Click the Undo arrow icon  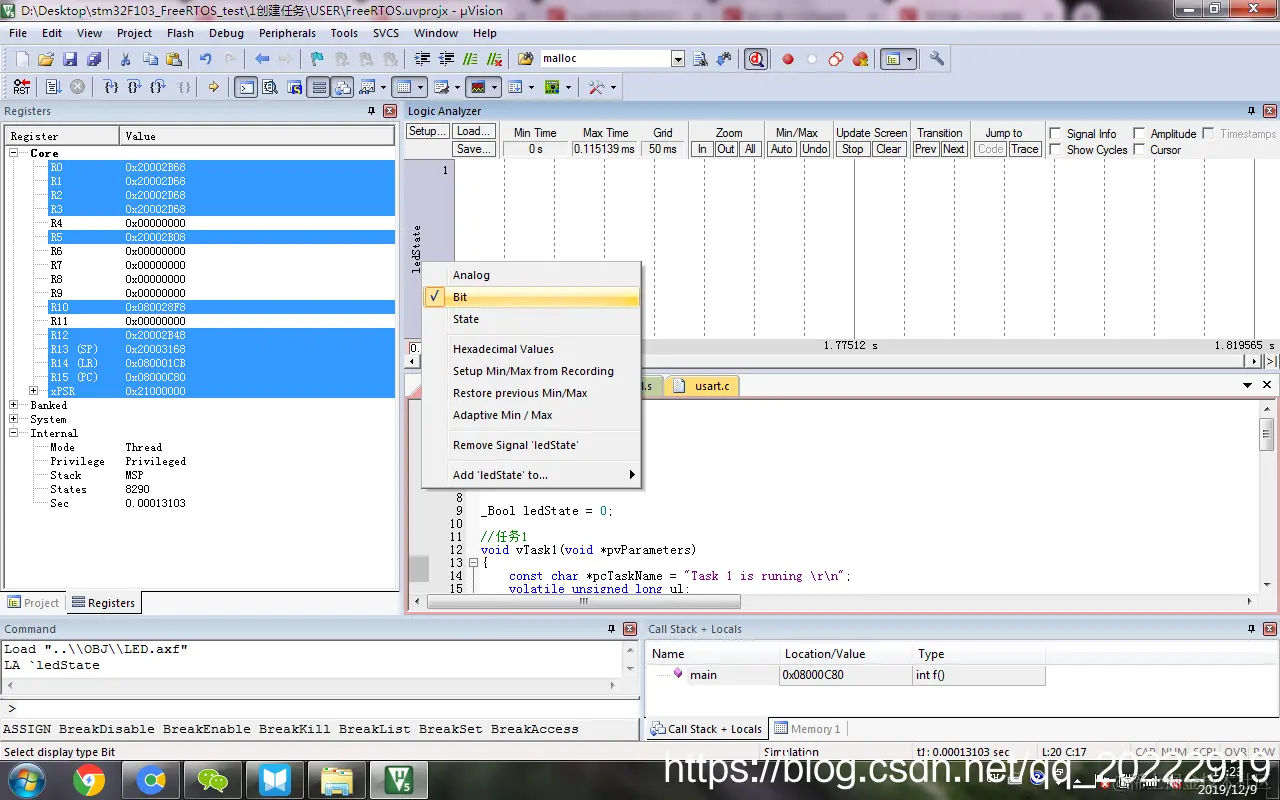(x=205, y=59)
